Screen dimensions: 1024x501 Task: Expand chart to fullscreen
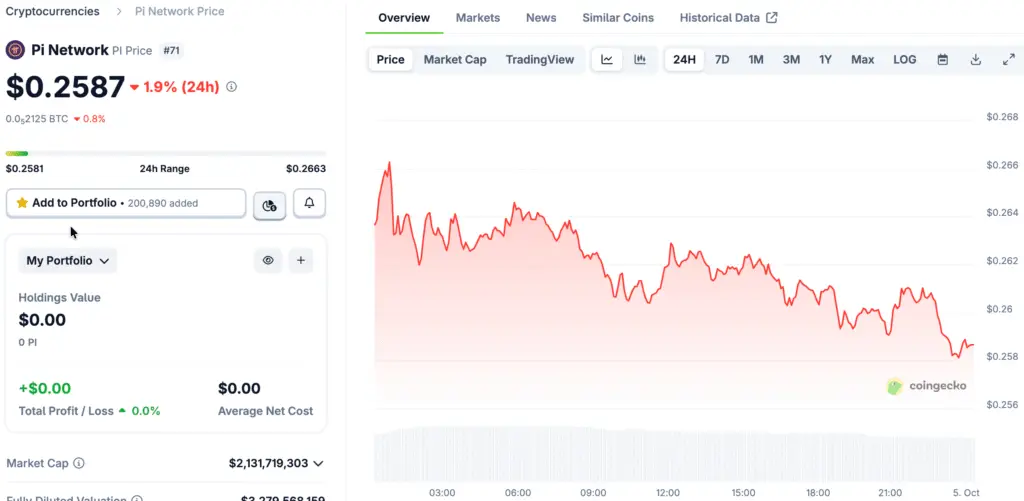tap(1008, 60)
